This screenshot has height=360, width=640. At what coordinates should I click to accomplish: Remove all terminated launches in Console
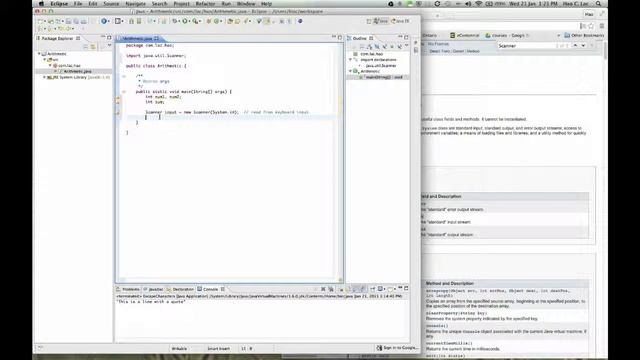(x=331, y=289)
